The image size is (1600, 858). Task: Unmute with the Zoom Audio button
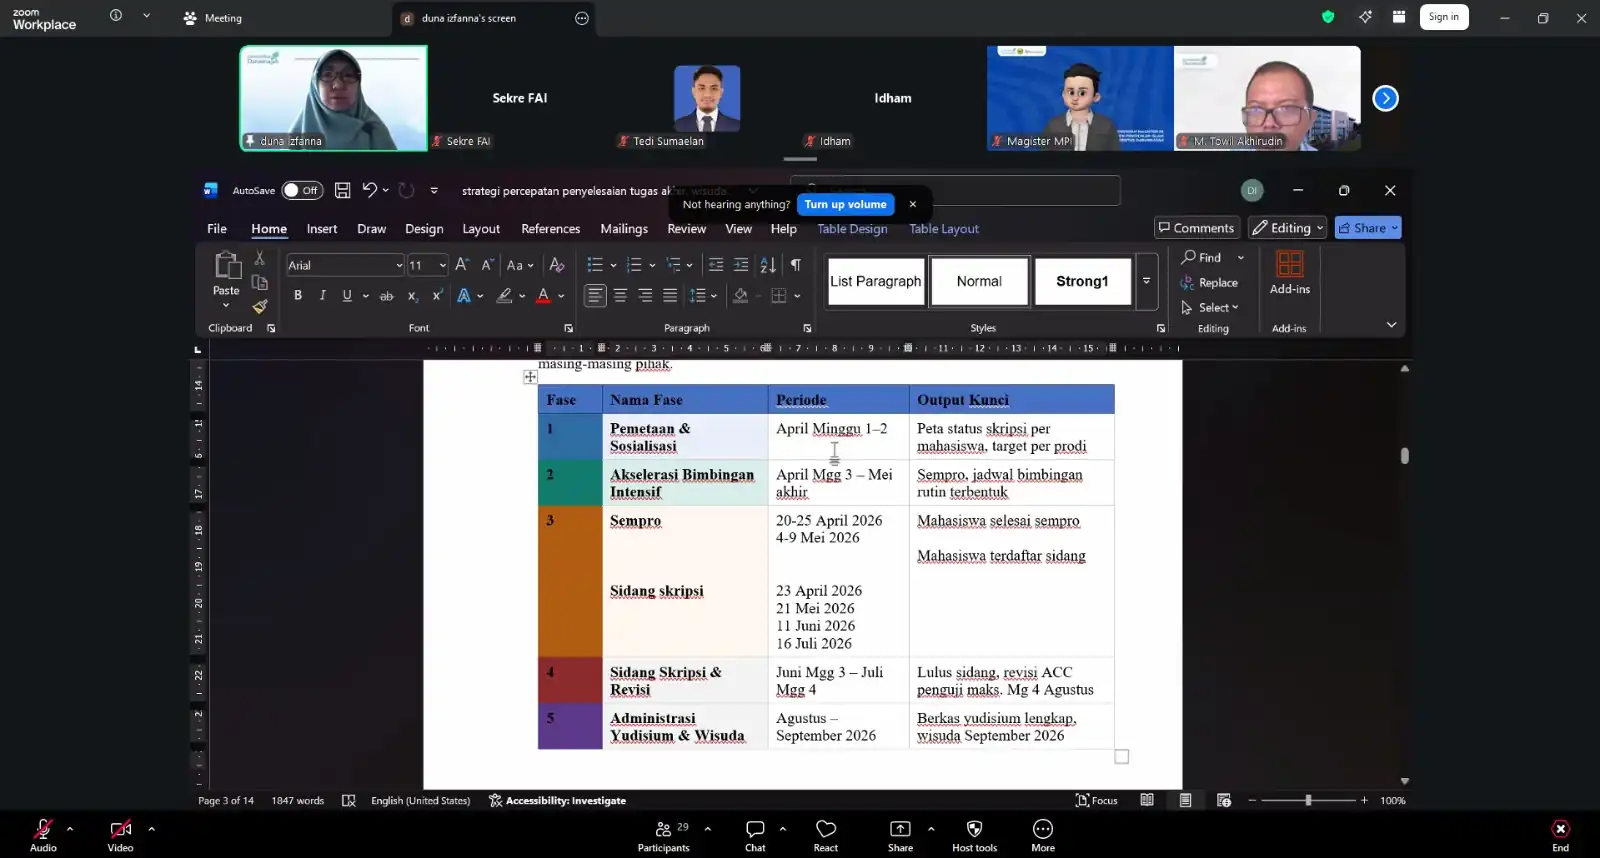pyautogui.click(x=43, y=835)
